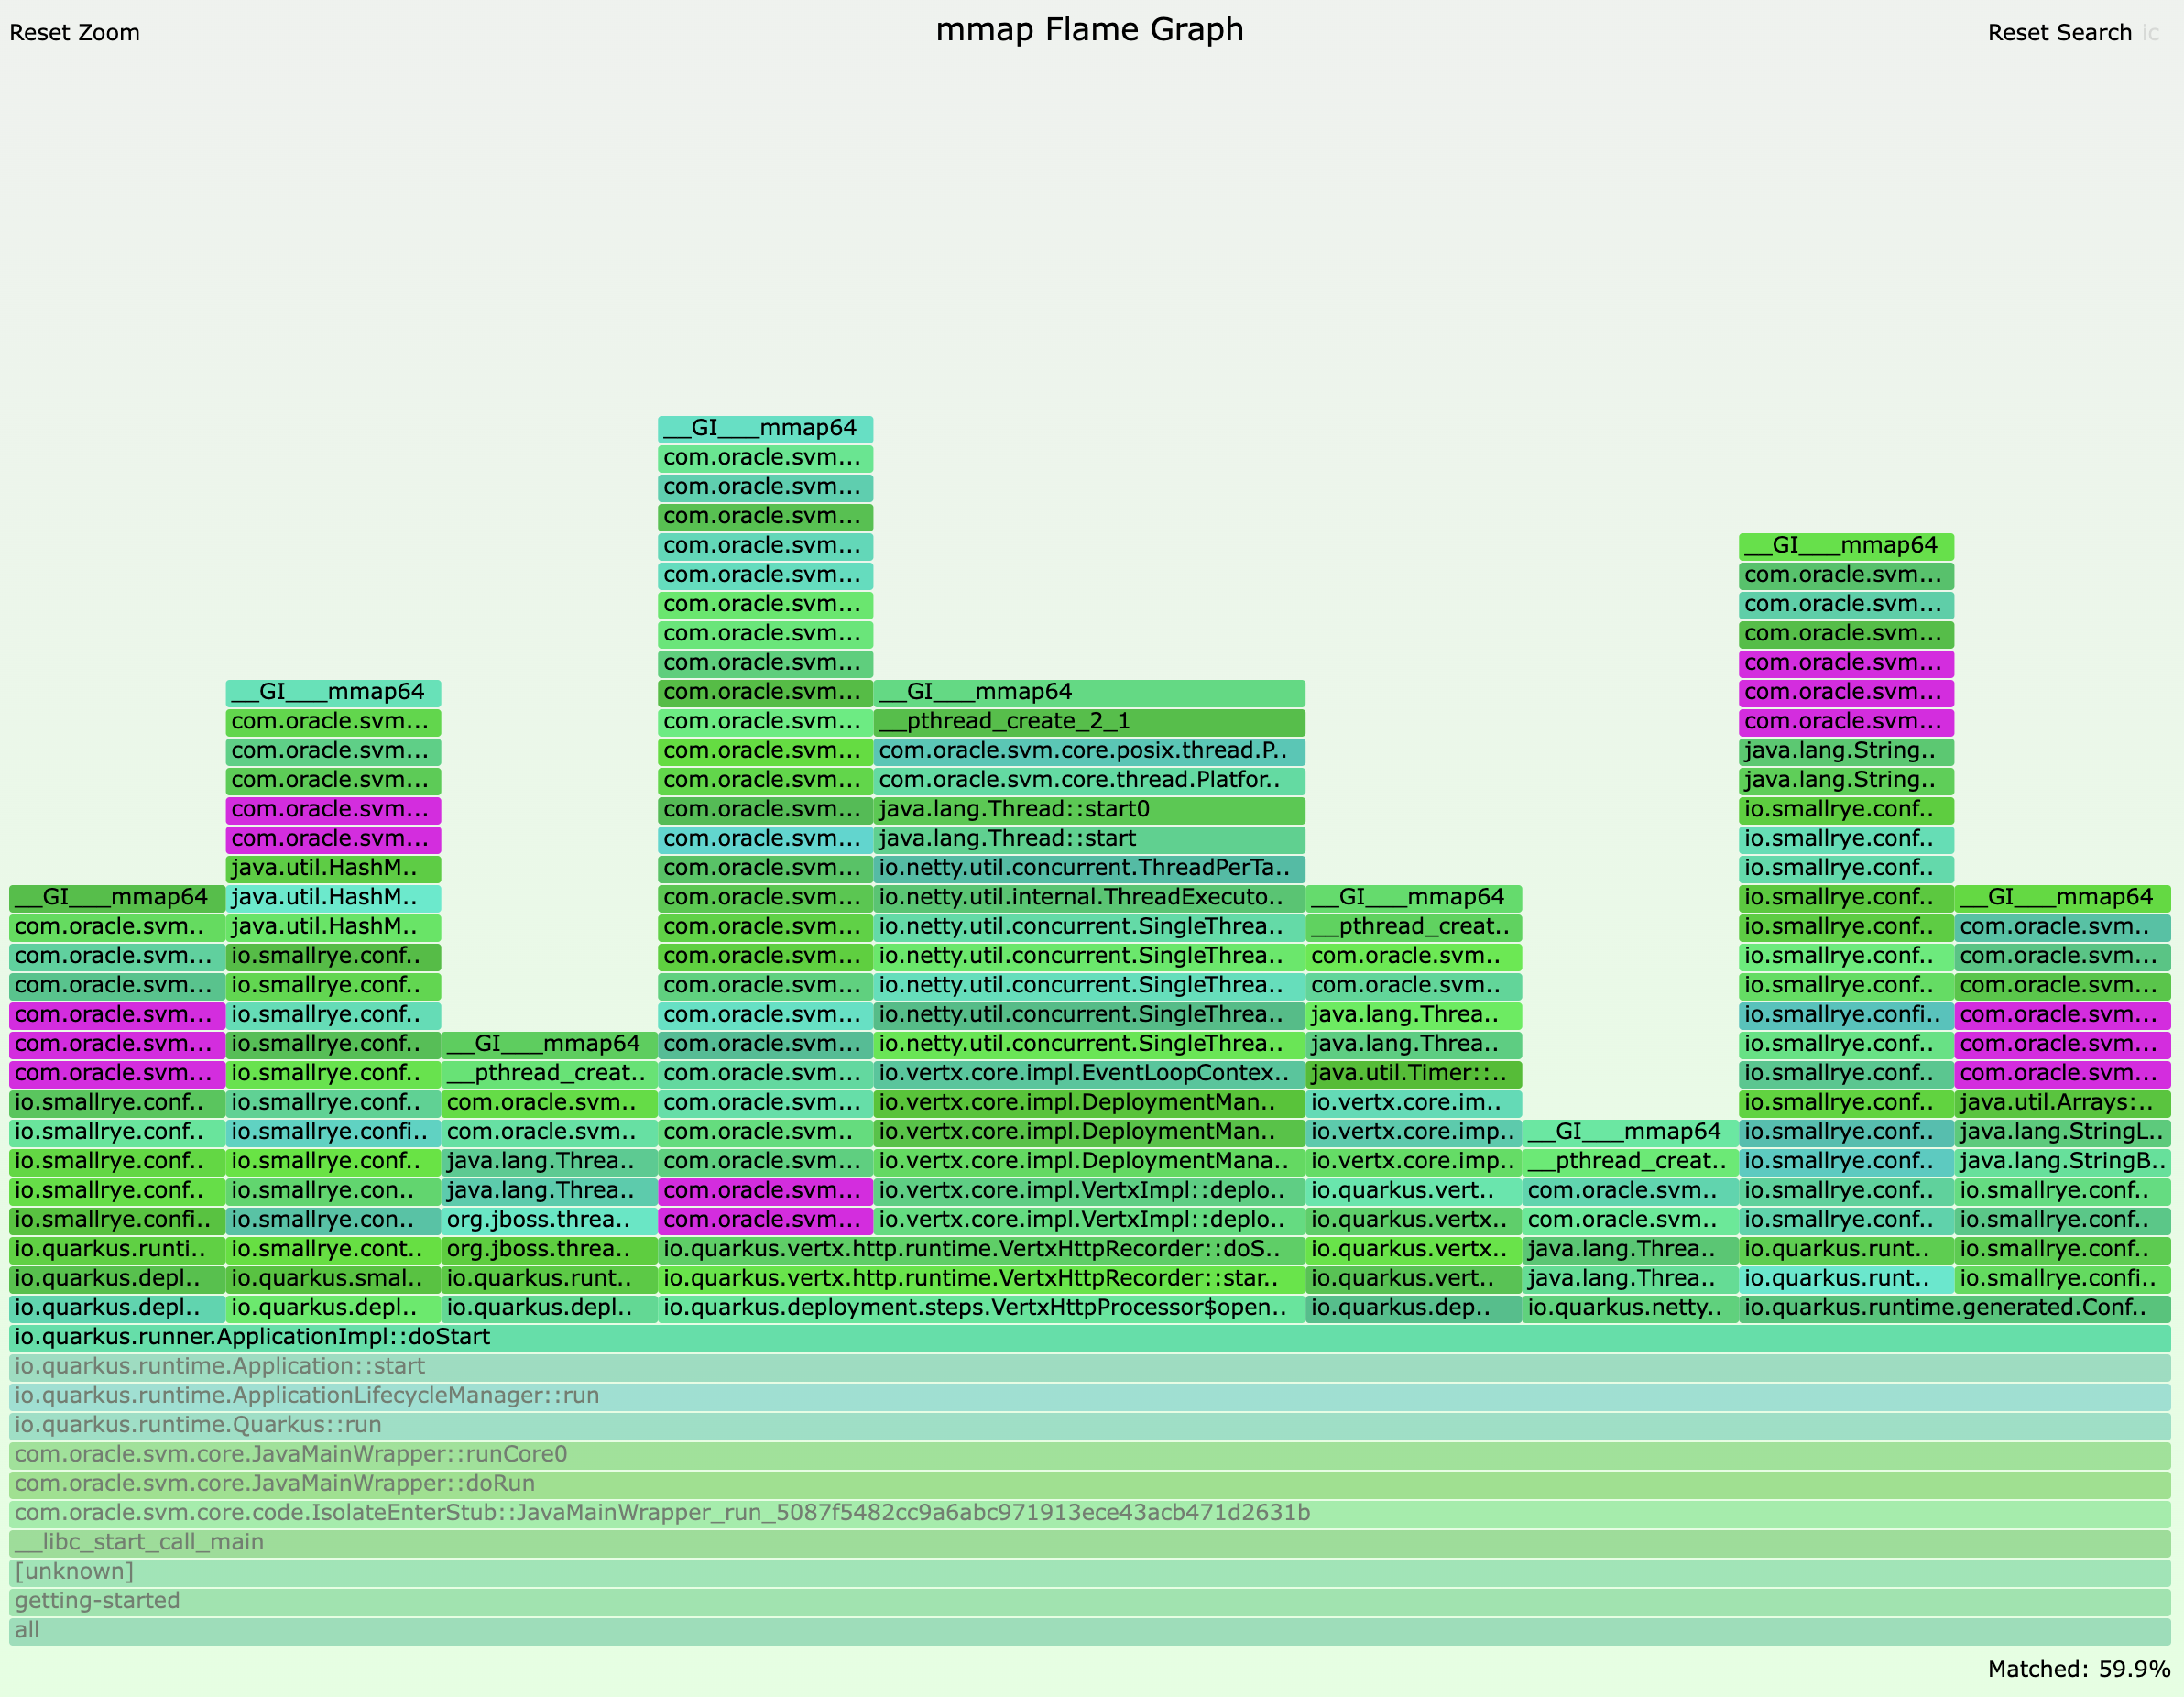2184x1697 pixels.
Task: Select the root 'all' frame
Action: 1090,1631
